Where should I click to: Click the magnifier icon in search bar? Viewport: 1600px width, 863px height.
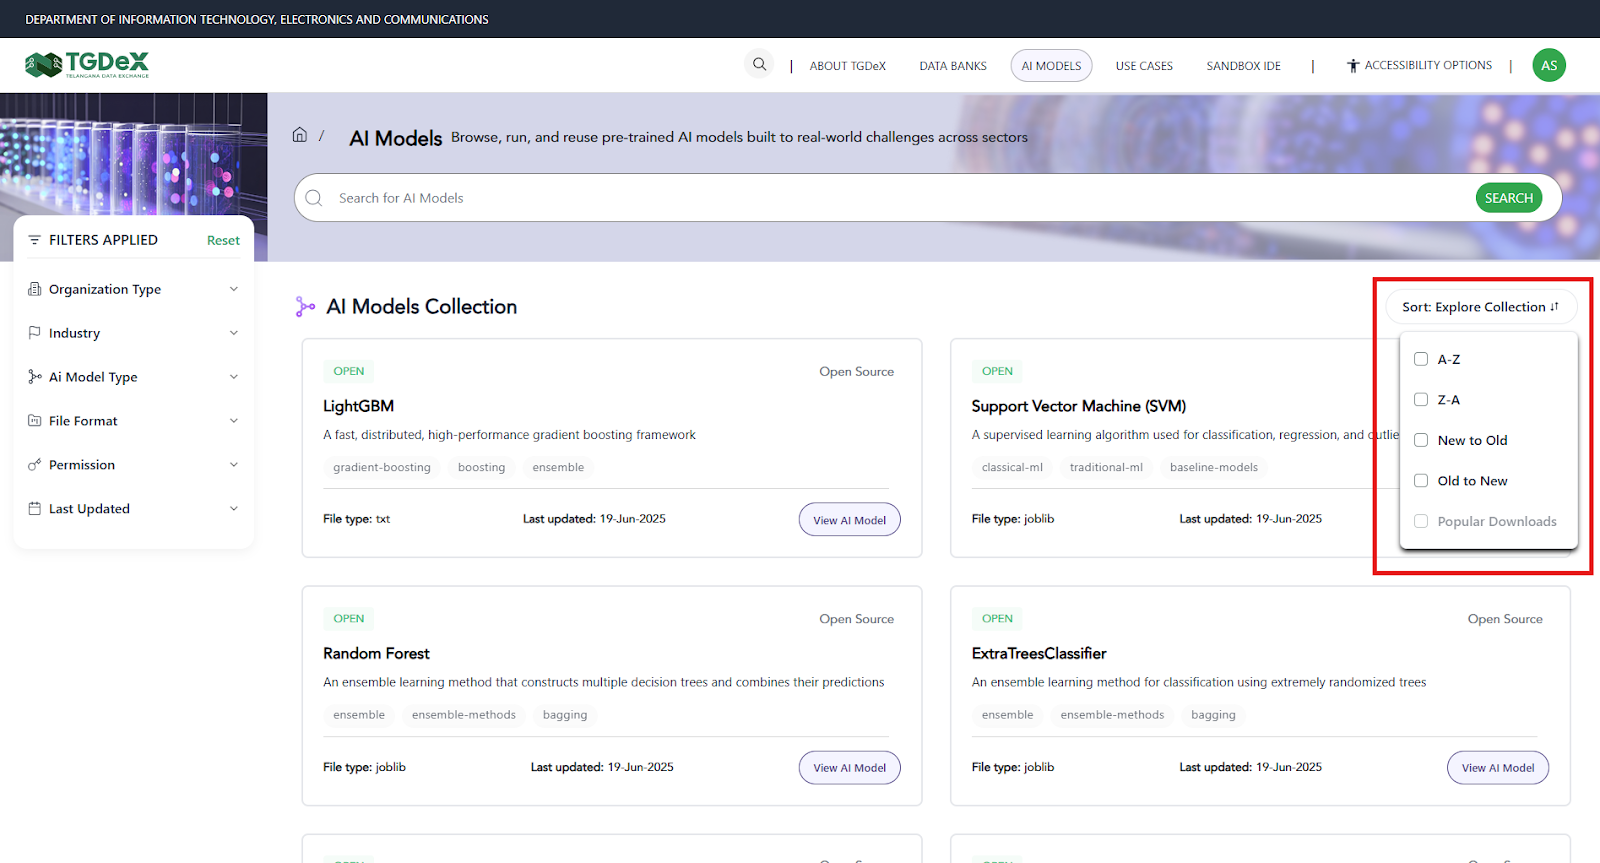[x=314, y=198]
